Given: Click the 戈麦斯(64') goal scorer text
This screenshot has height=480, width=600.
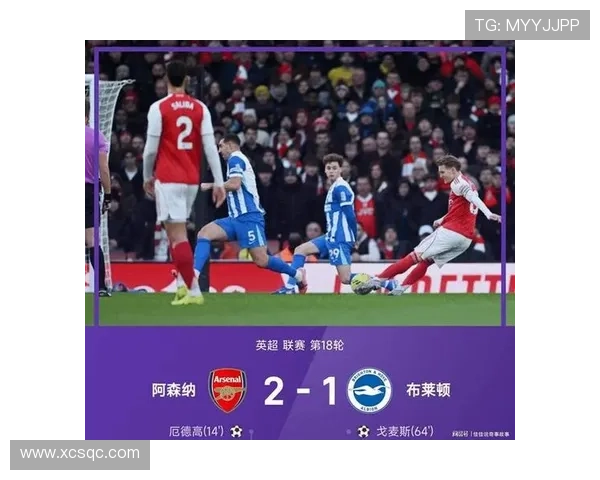Looking at the screenshot, I should tap(405, 432).
